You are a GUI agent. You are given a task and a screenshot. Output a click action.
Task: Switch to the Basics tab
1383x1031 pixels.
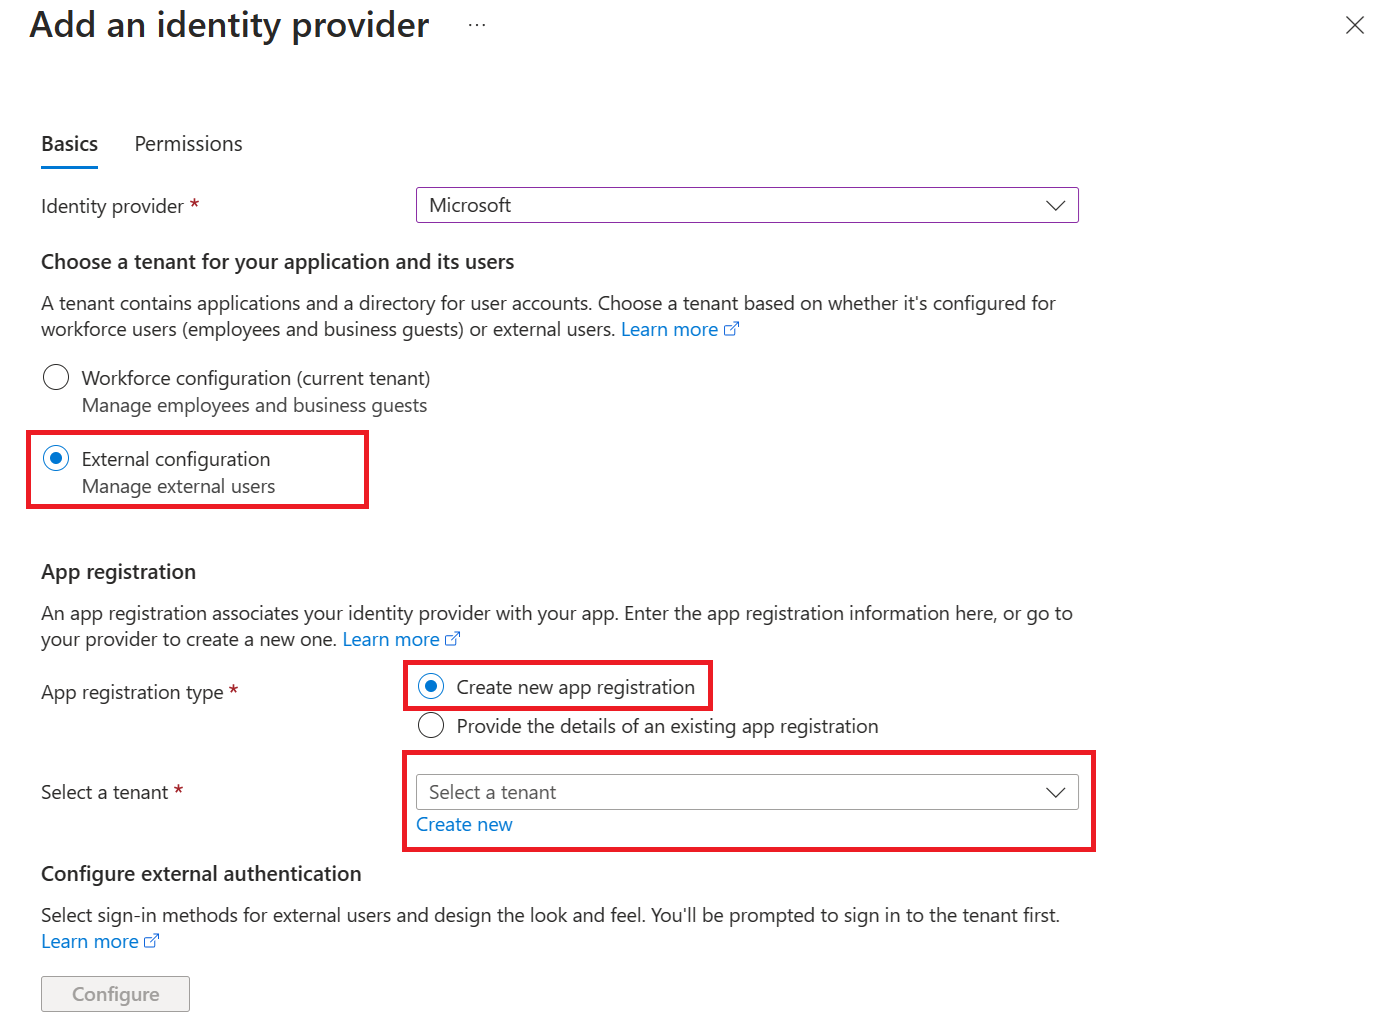tap(69, 143)
